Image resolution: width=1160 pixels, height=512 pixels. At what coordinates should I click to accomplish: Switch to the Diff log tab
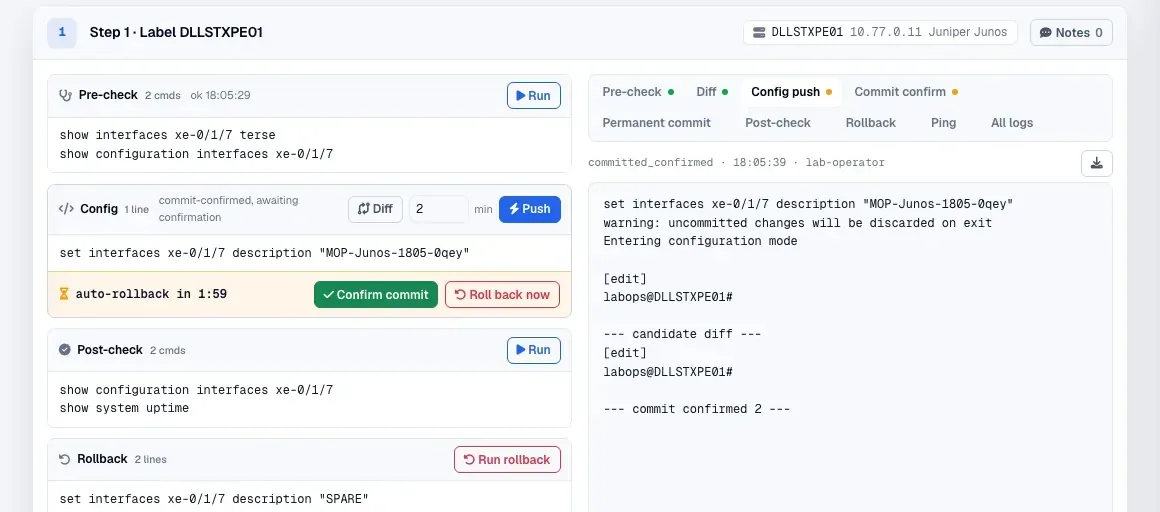tap(712, 92)
